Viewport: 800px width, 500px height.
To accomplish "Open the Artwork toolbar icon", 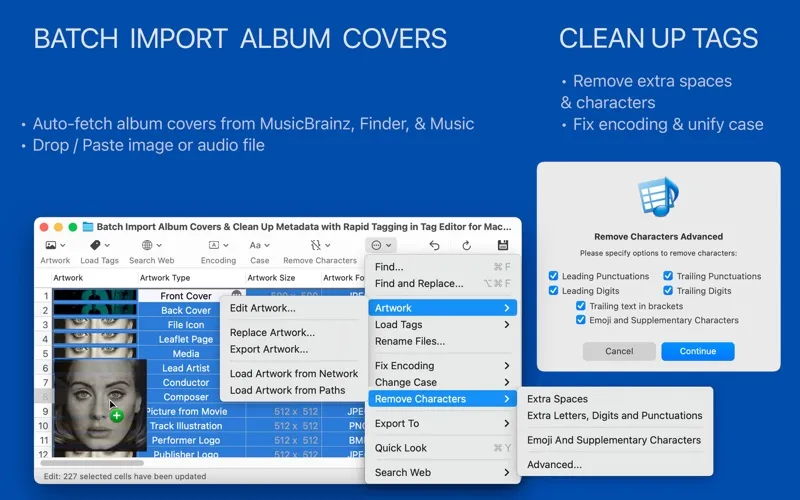I will tap(51, 245).
